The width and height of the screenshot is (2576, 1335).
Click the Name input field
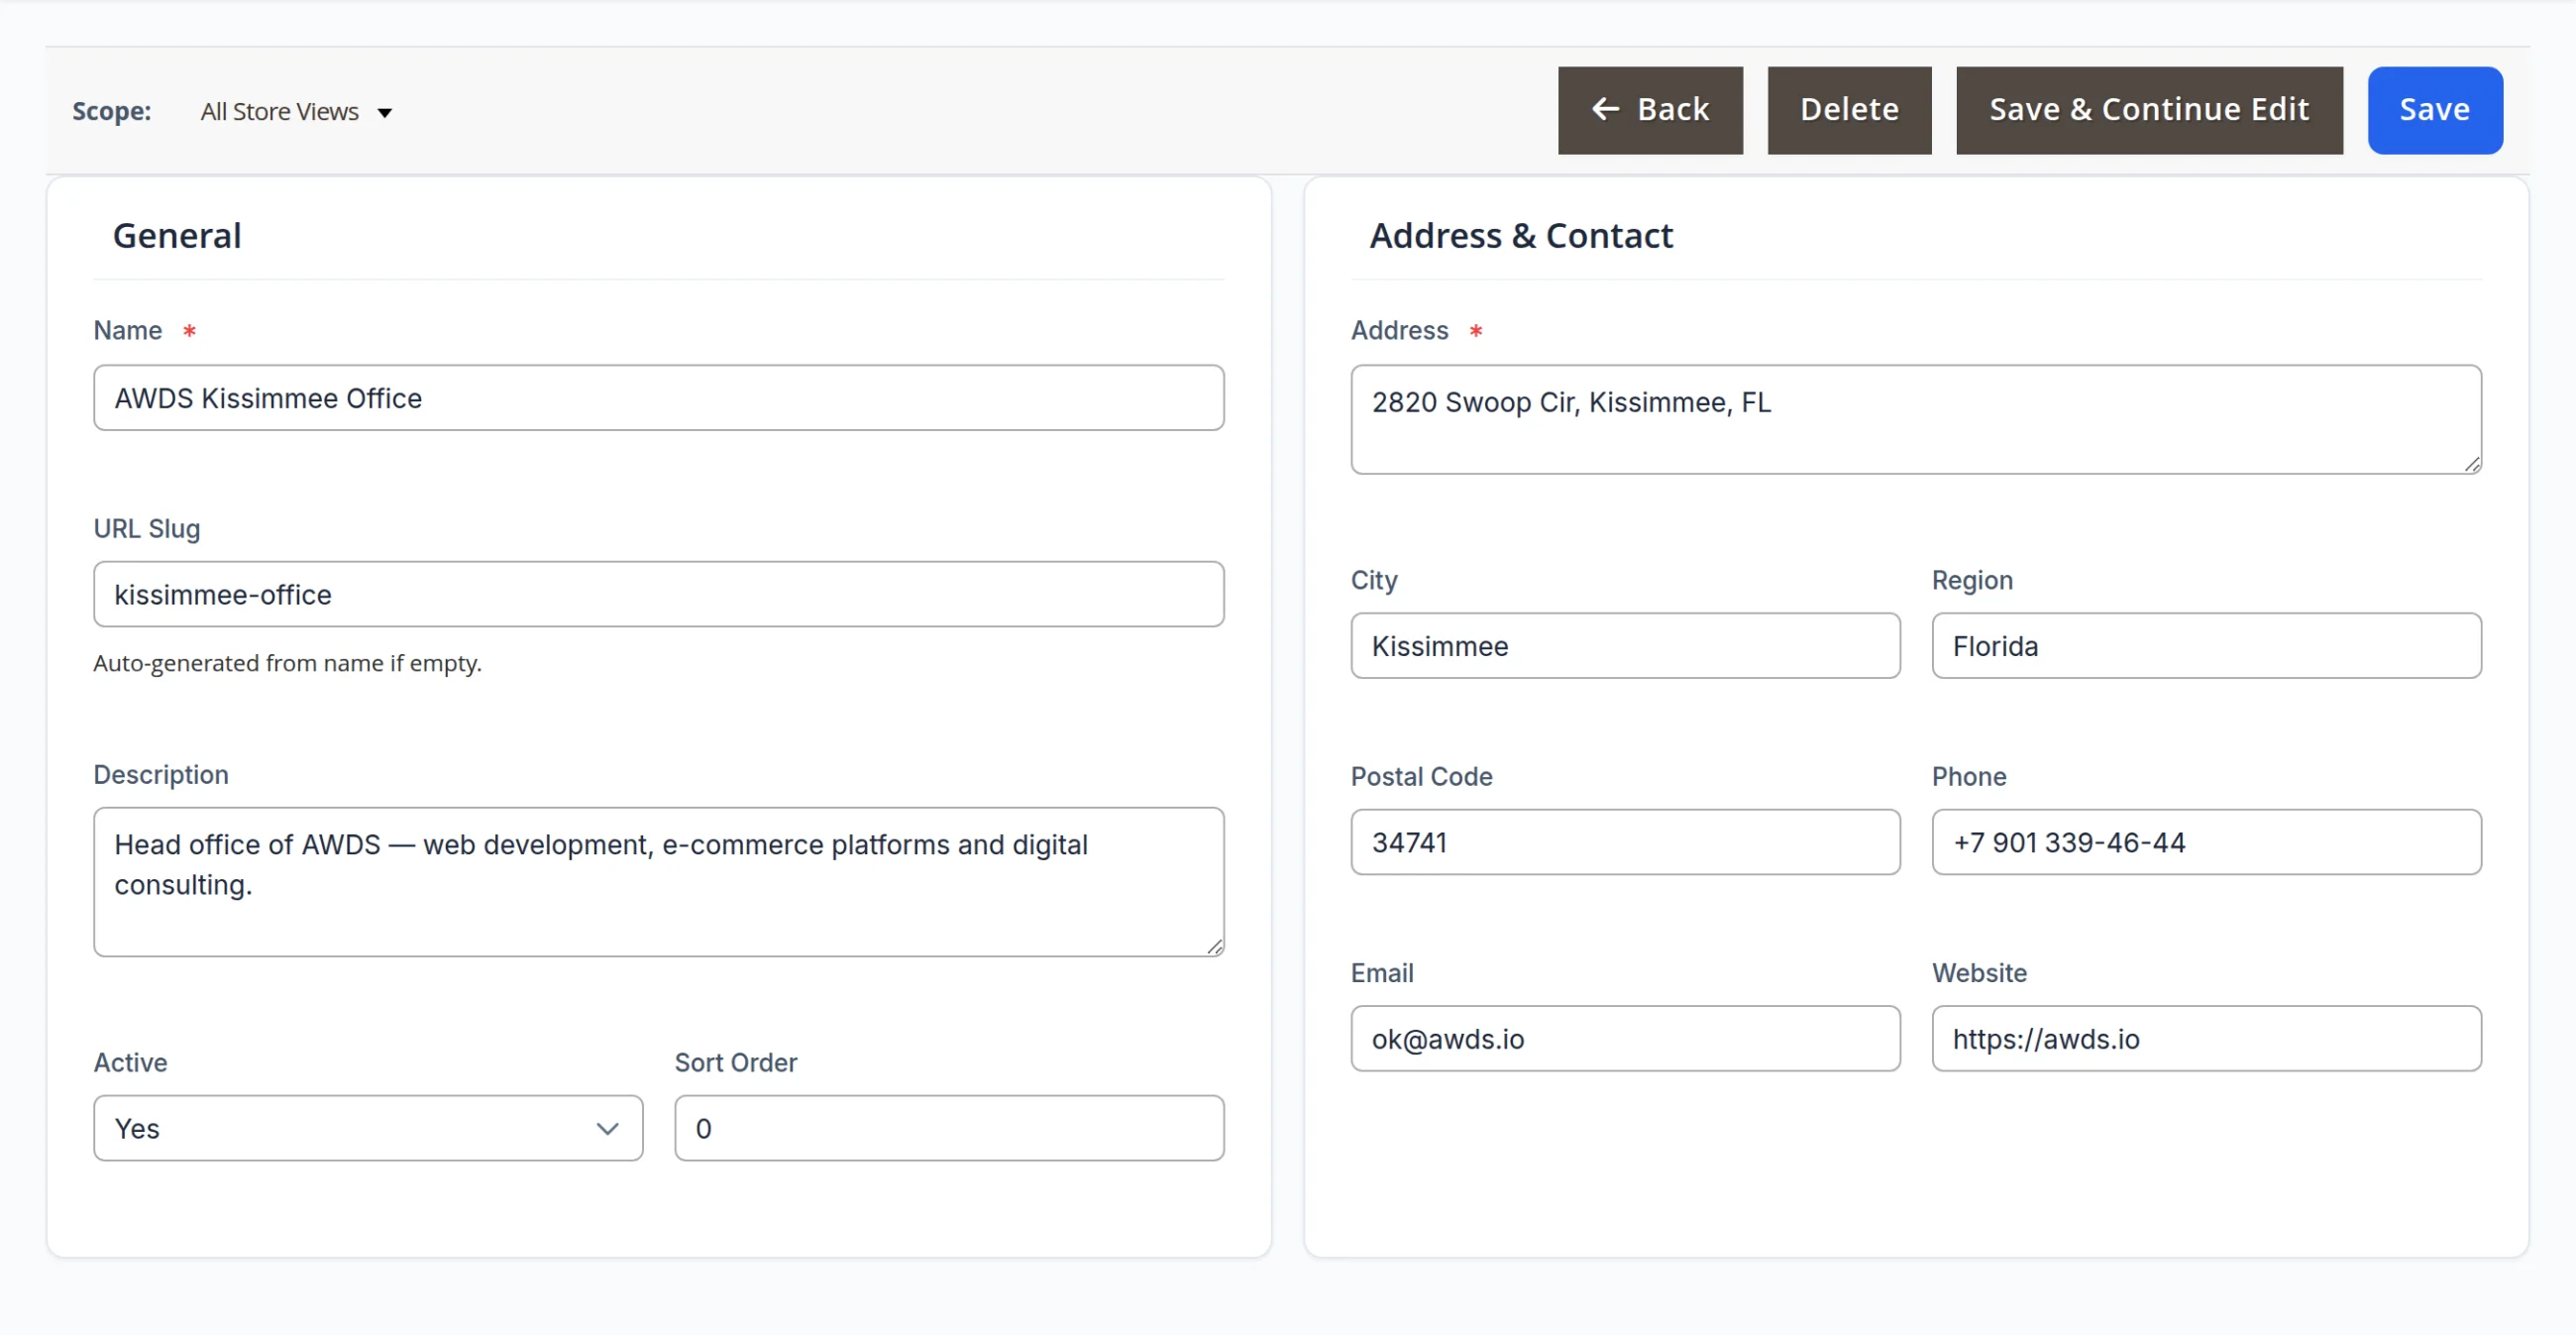pyautogui.click(x=658, y=398)
